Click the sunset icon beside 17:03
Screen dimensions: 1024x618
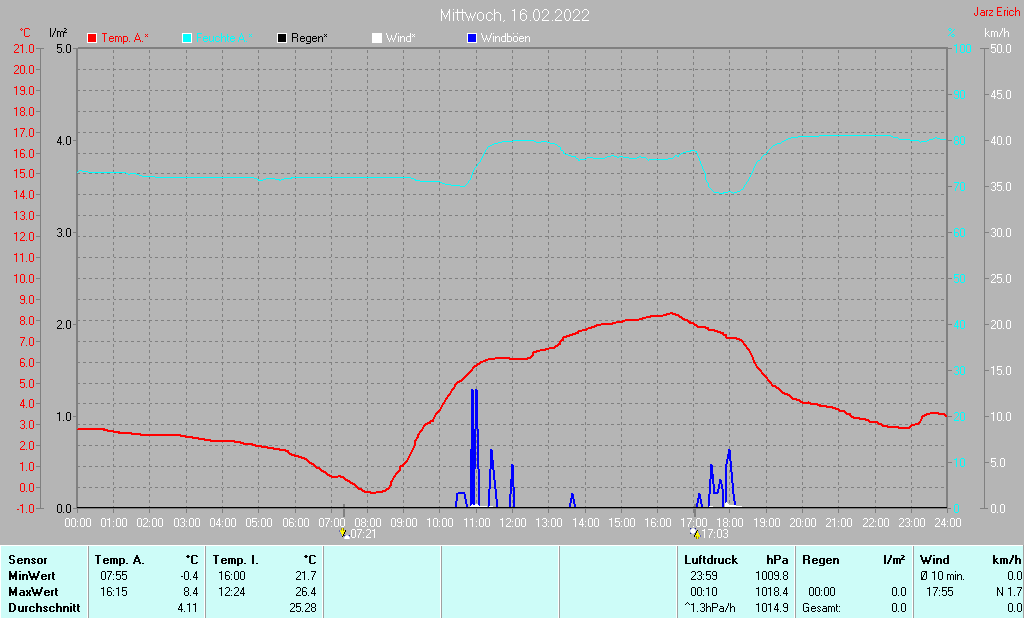click(695, 534)
